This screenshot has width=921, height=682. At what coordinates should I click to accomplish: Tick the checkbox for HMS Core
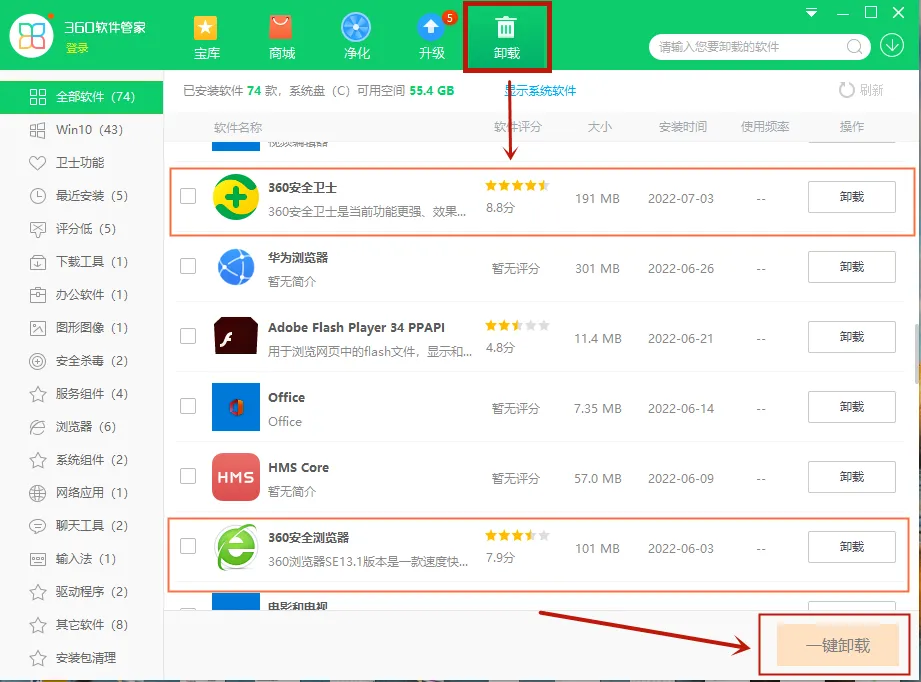click(x=188, y=476)
